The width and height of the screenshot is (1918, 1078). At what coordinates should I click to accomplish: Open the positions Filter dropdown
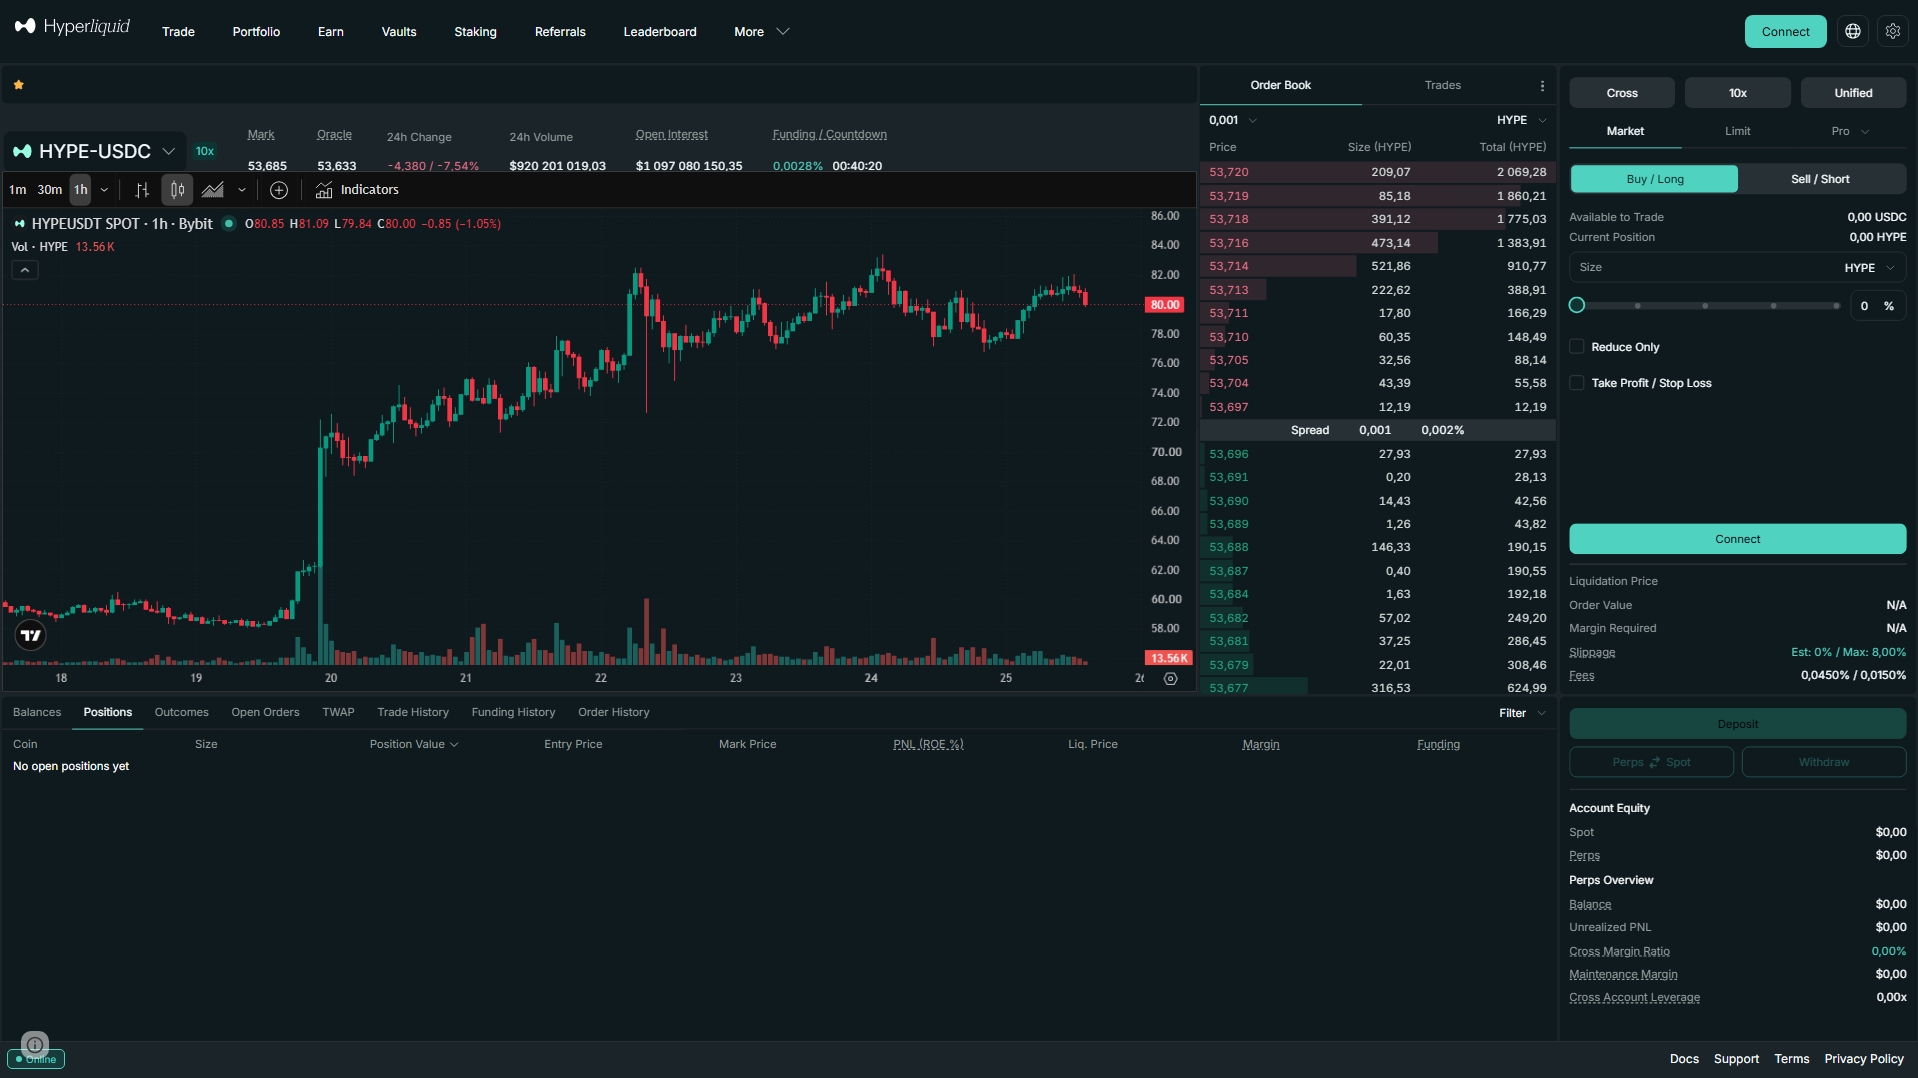tap(1522, 713)
